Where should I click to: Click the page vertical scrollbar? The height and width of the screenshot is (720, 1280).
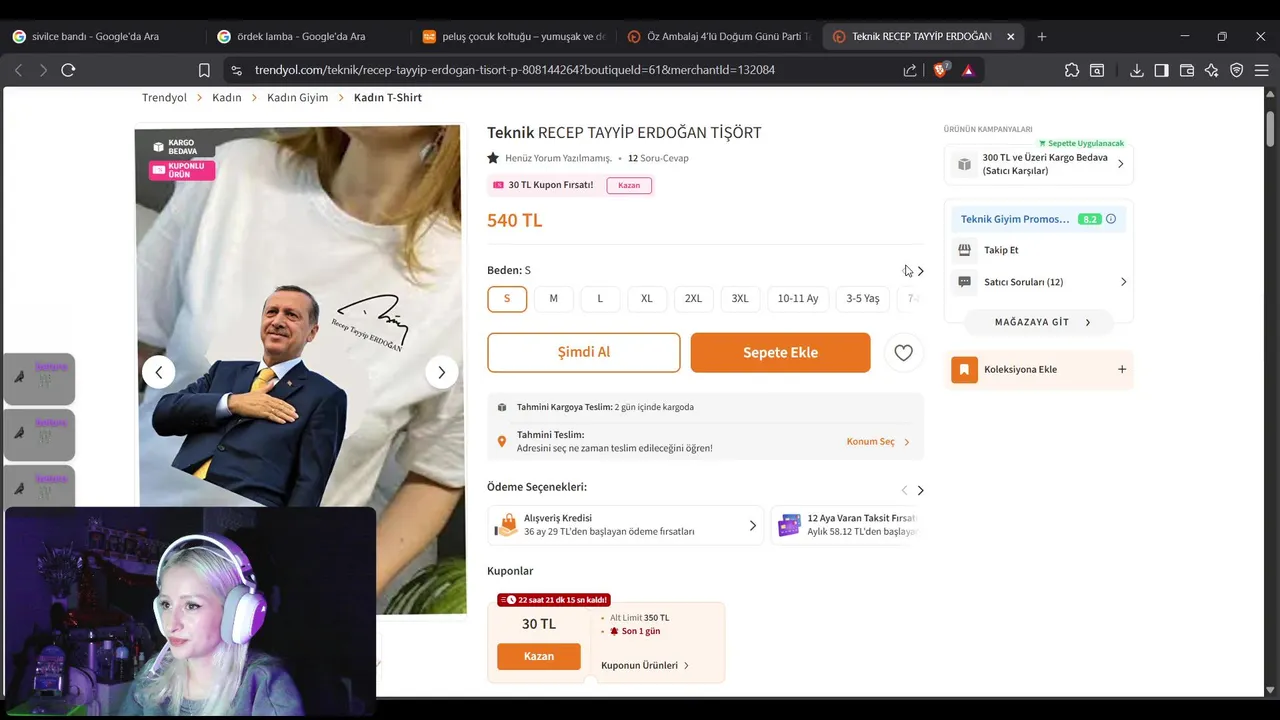1271,390
